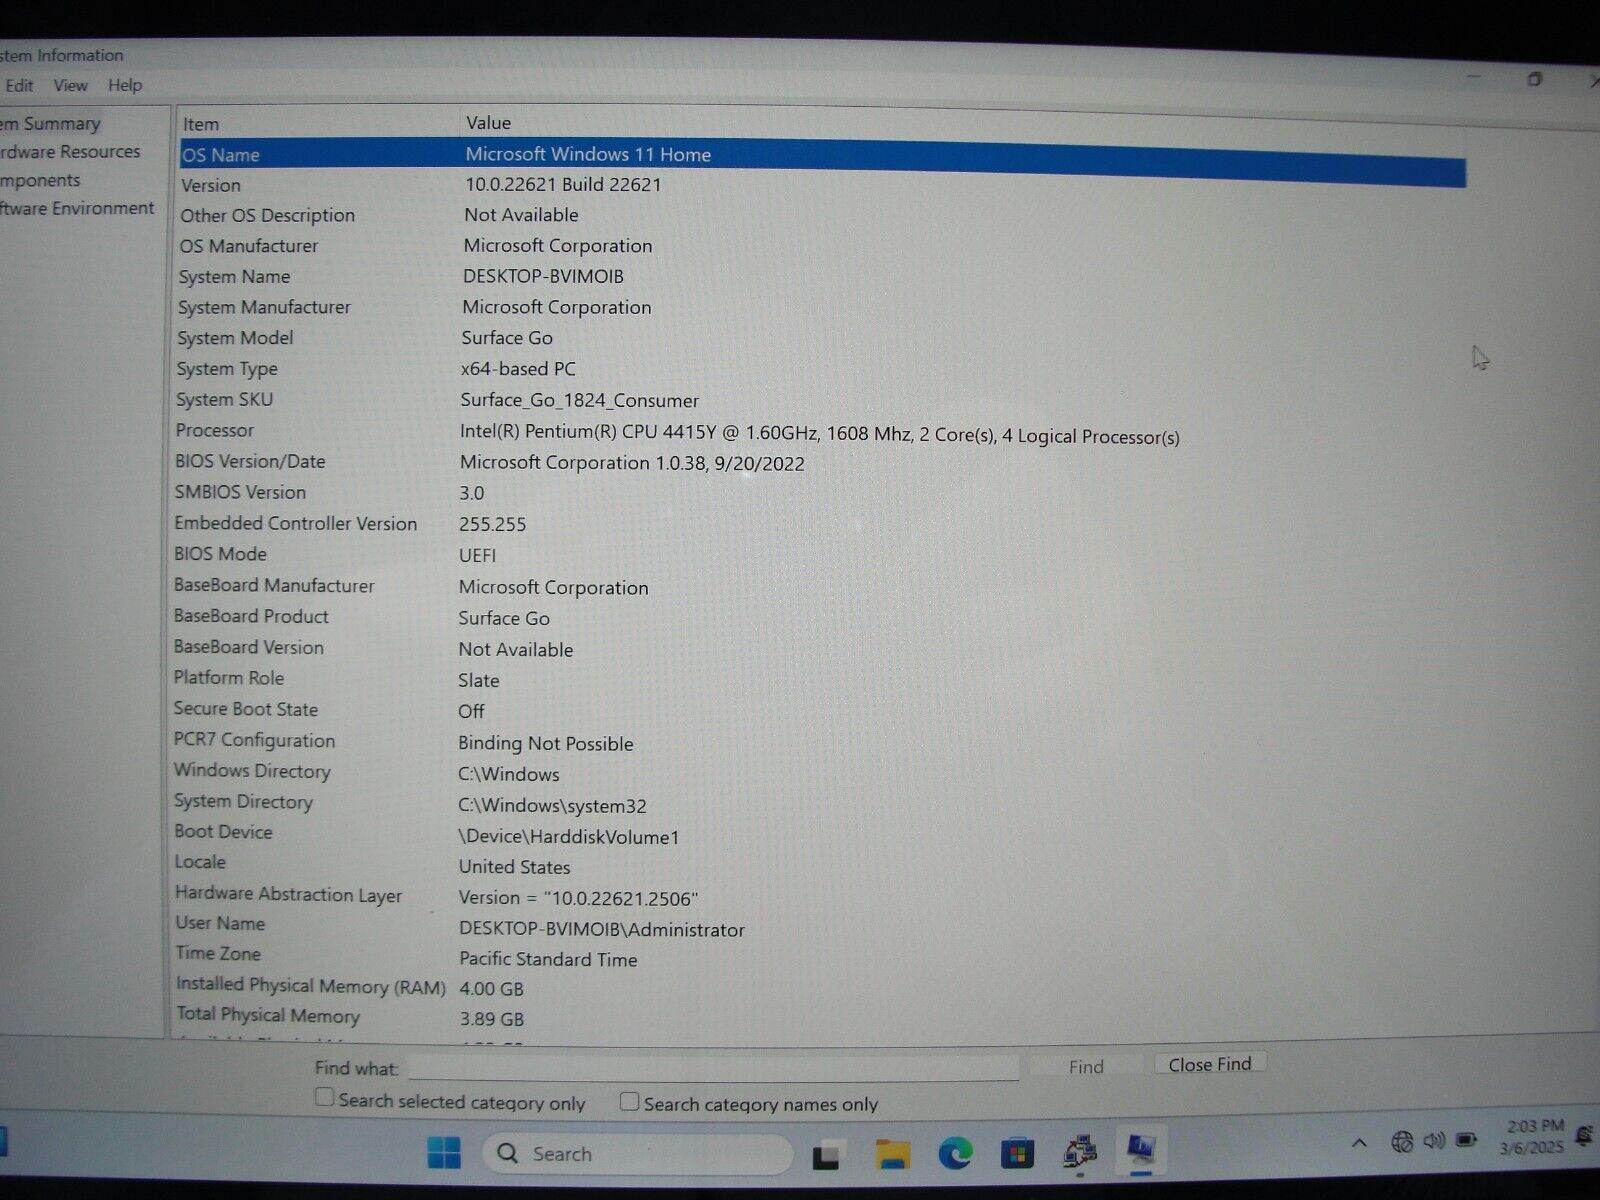Image resolution: width=1600 pixels, height=1200 pixels.
Task: Expand Hardware Resources in the sidebar
Action: (70, 151)
